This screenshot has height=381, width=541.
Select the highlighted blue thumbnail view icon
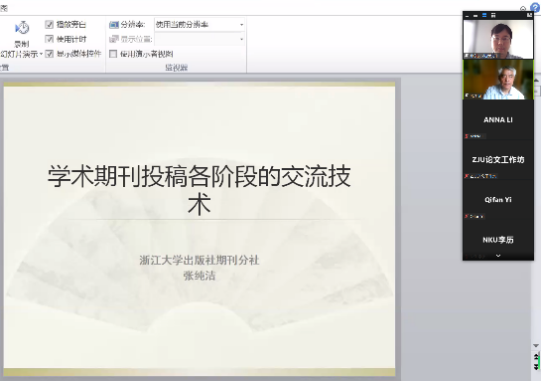pos(484,16)
